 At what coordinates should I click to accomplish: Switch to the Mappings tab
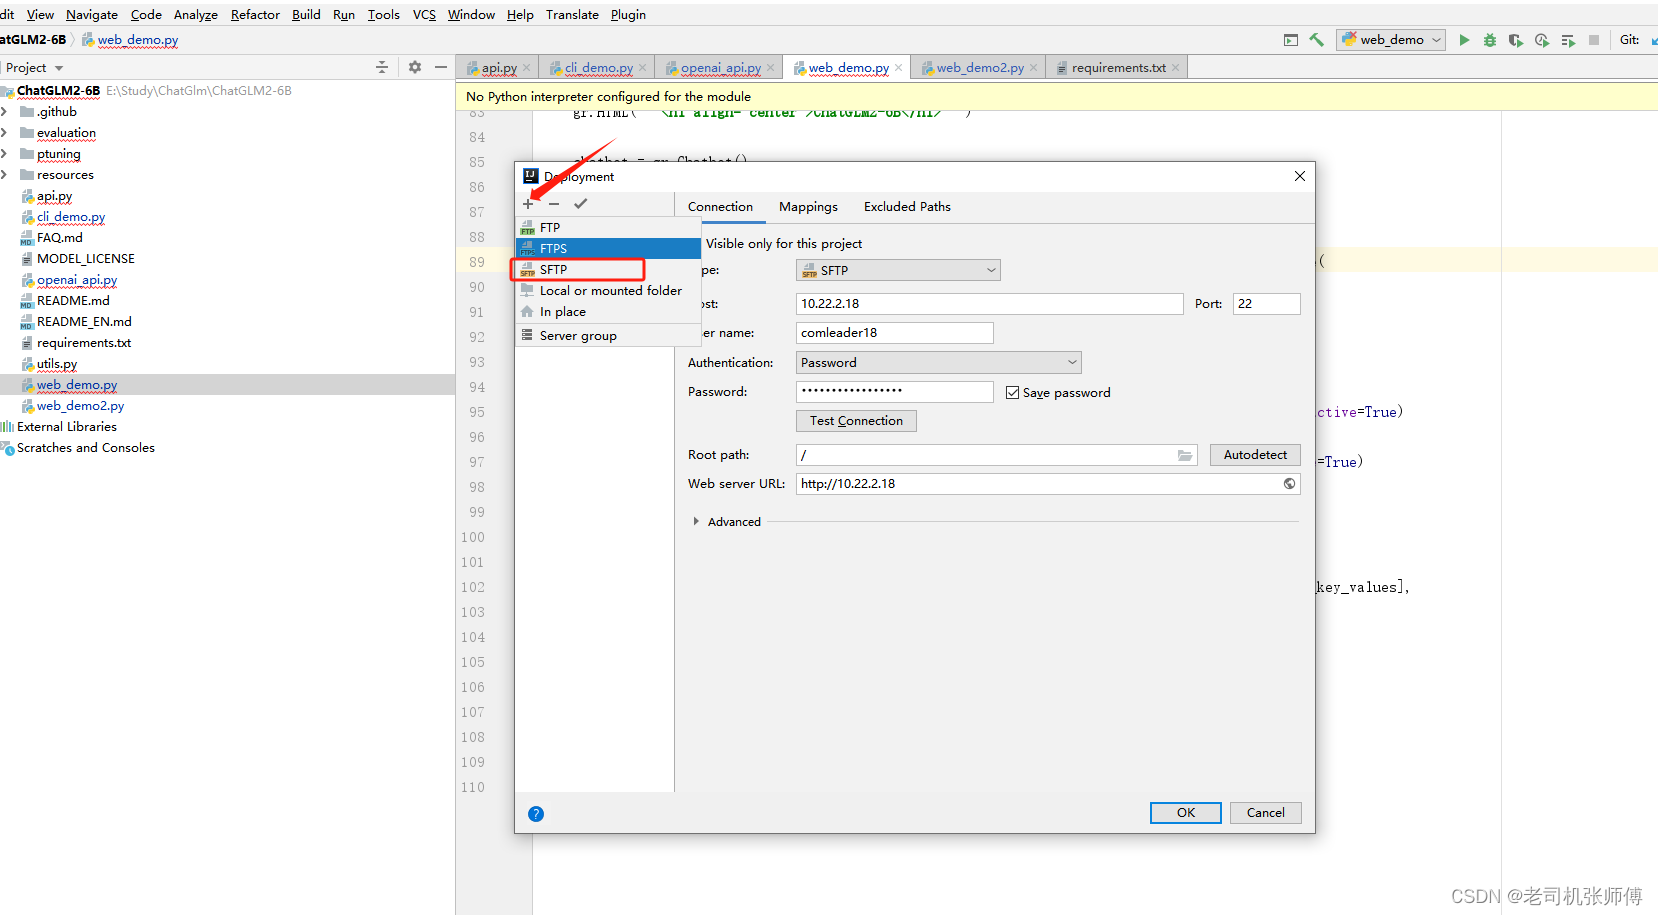[808, 207]
